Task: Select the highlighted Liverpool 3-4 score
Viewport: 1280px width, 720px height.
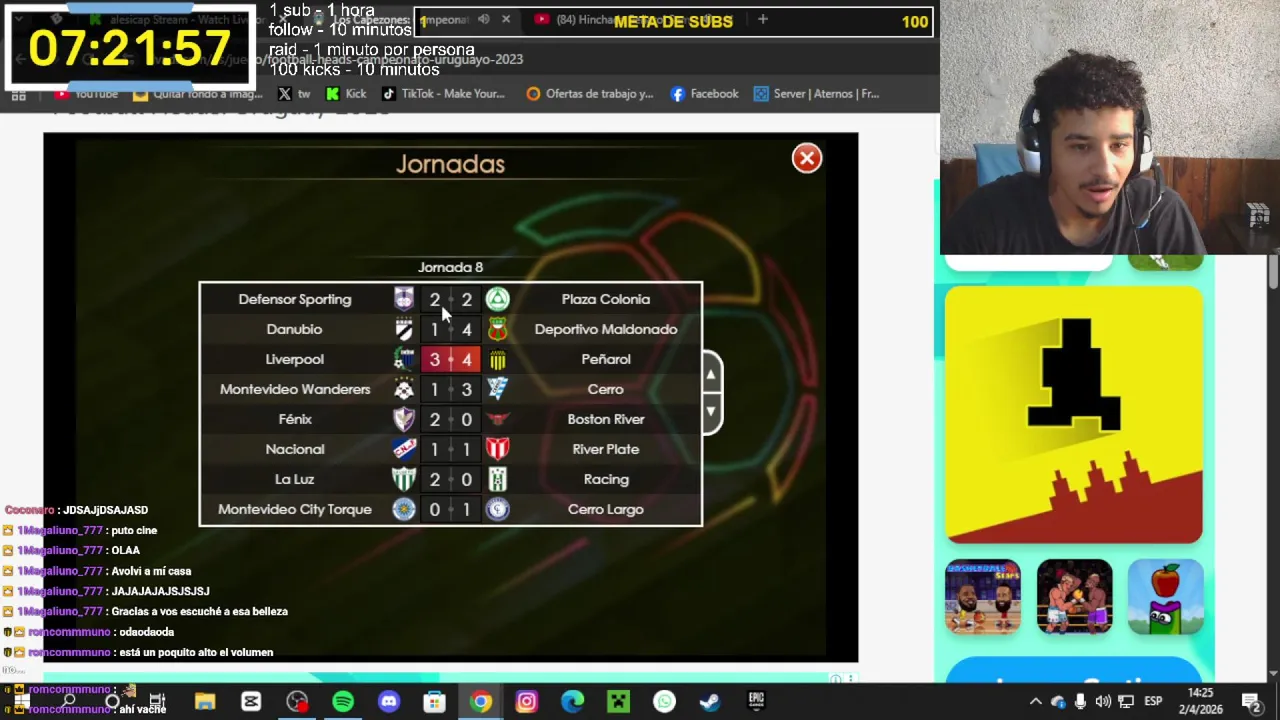Action: (x=450, y=359)
